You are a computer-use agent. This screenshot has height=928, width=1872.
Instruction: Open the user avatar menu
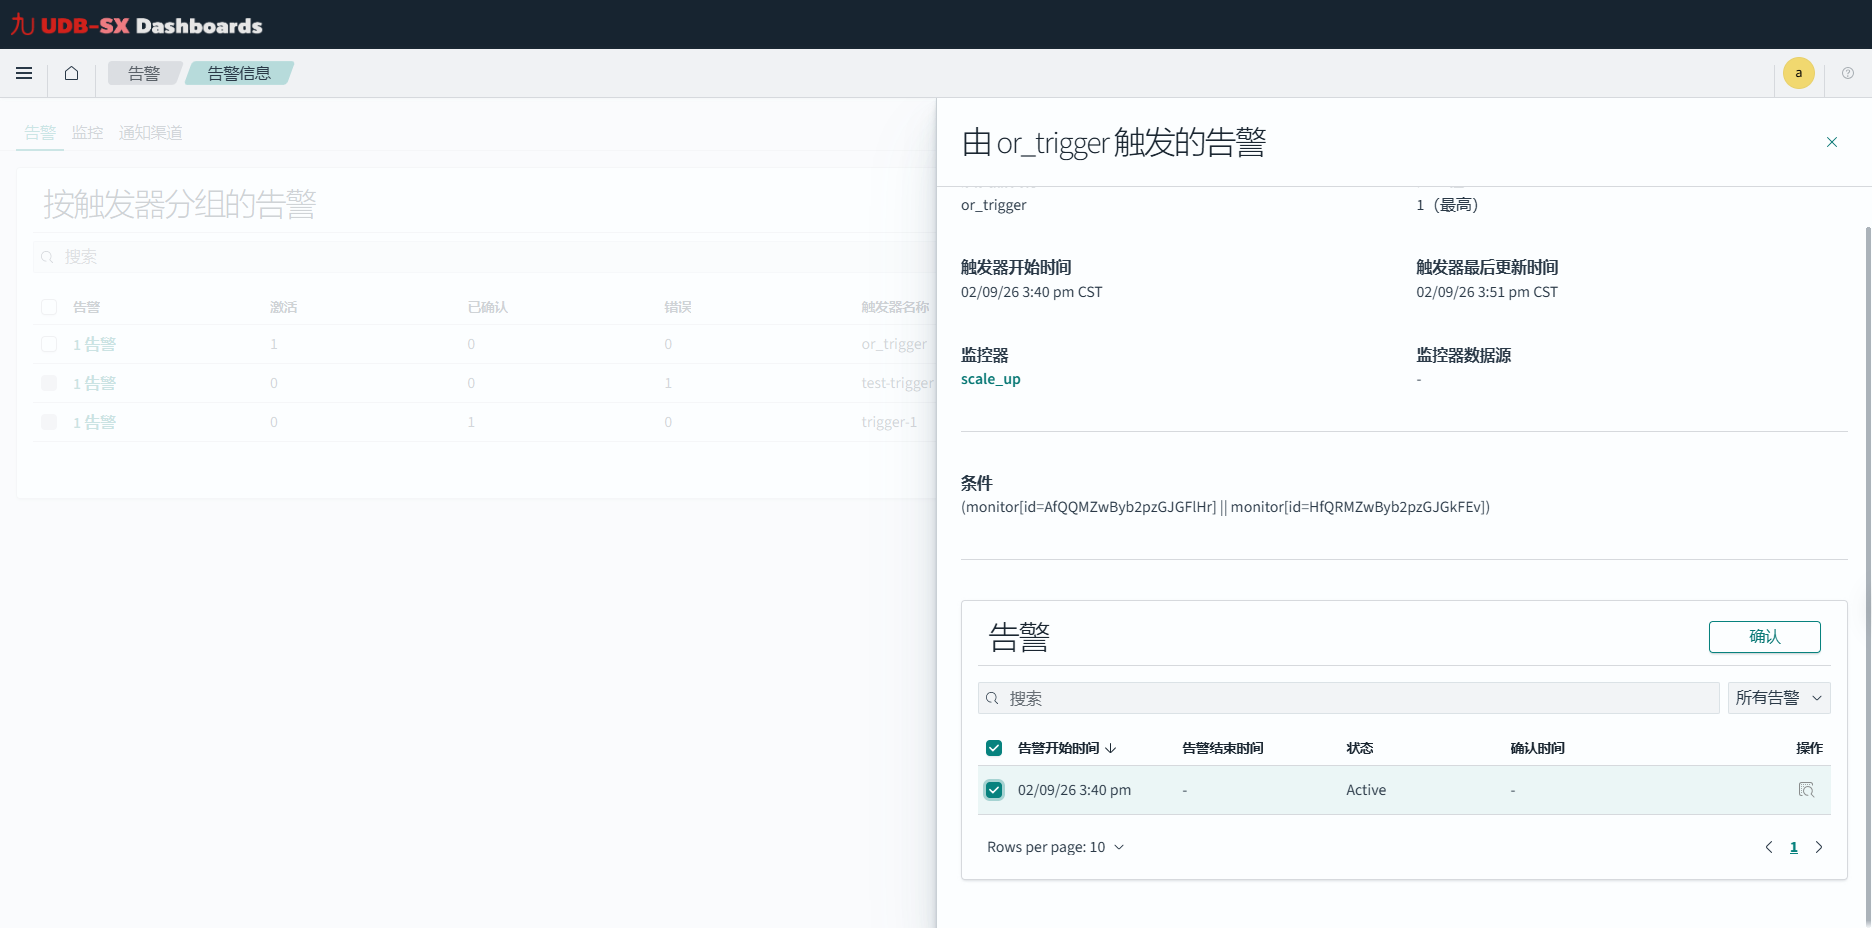pyautogui.click(x=1798, y=73)
